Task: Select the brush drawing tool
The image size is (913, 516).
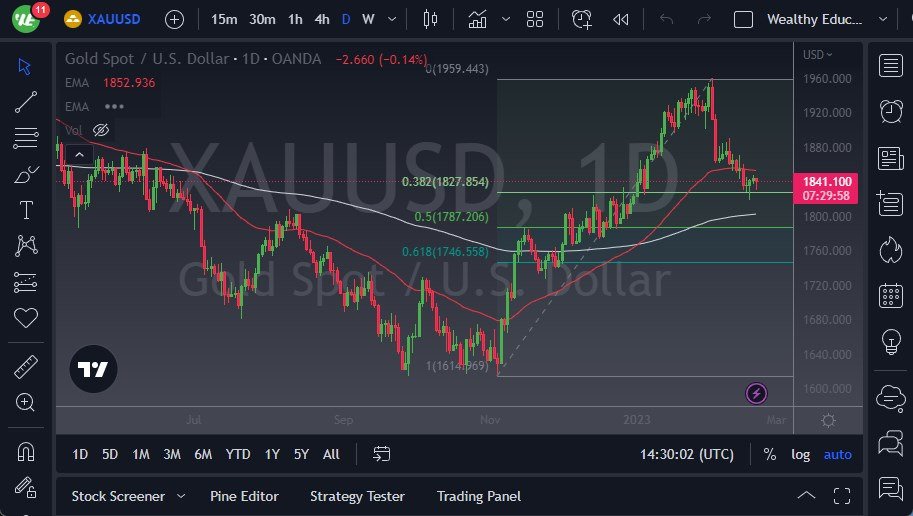Action: pyautogui.click(x=26, y=174)
